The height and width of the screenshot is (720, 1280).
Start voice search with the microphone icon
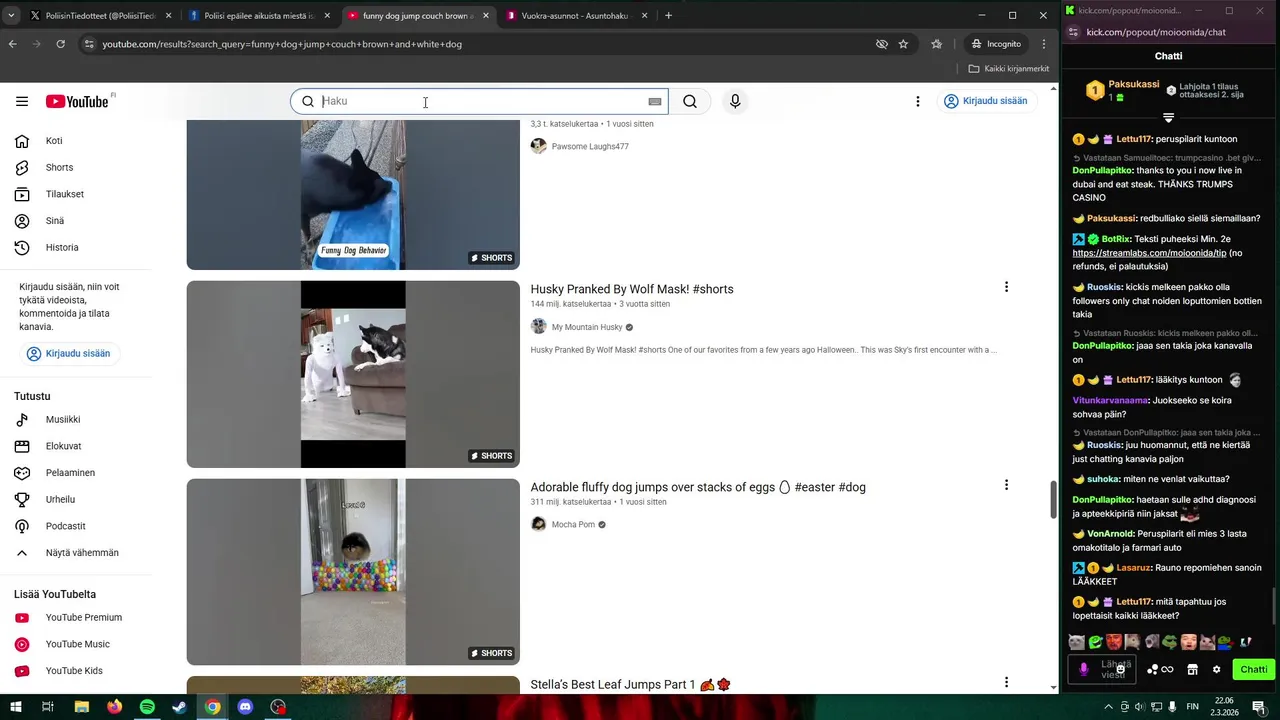[735, 101]
